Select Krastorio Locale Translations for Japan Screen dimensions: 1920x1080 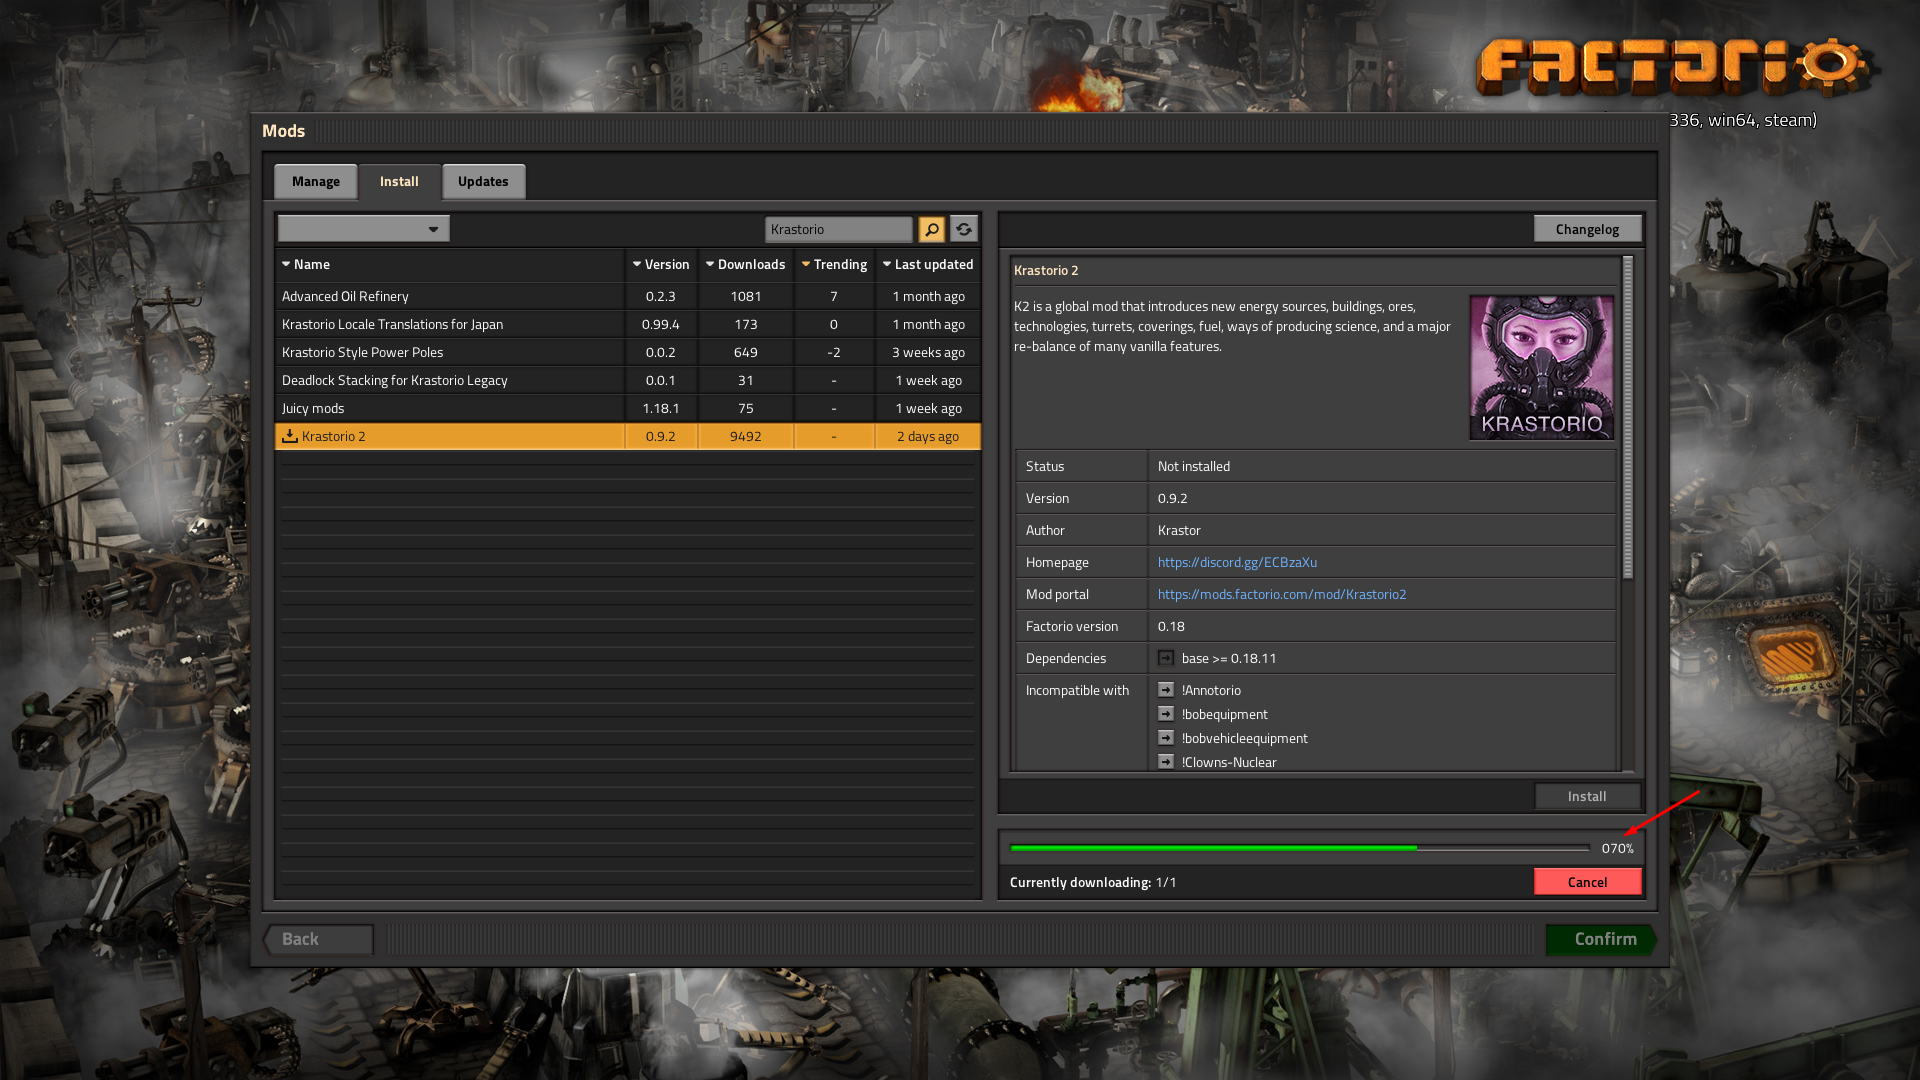tap(628, 324)
